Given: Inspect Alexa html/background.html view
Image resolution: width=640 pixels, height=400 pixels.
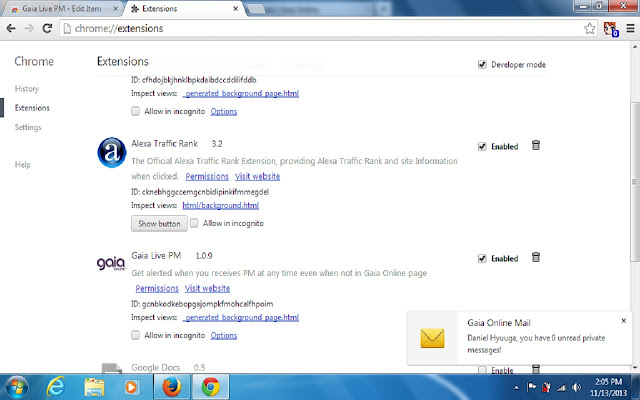Looking at the screenshot, I should 220,205.
